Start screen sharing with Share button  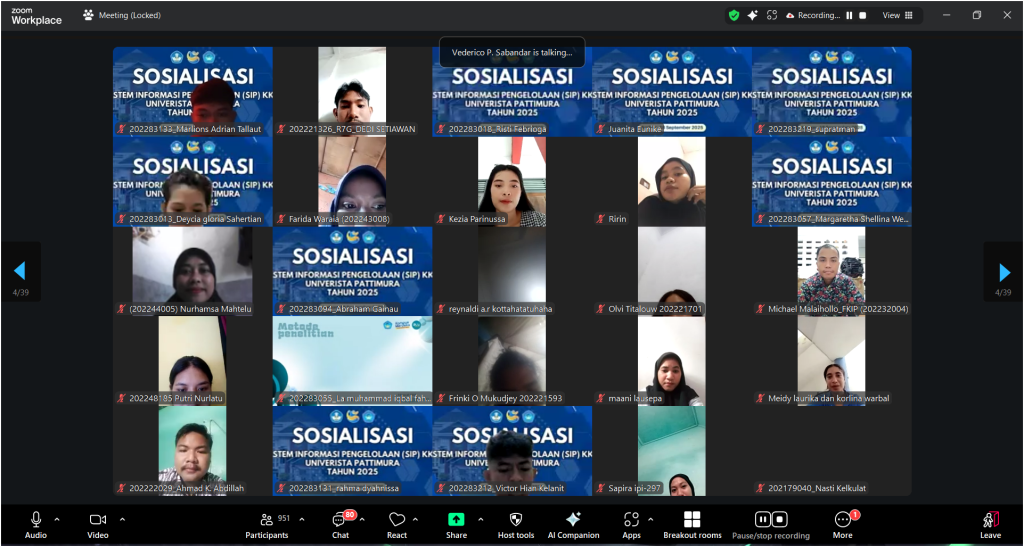456,522
